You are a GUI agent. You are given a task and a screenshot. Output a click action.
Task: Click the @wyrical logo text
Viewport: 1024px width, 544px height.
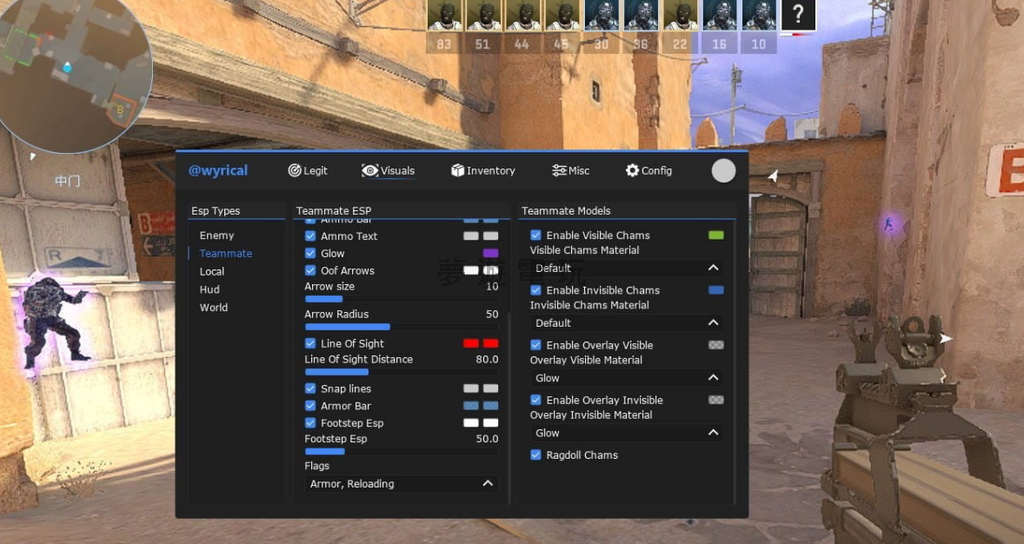point(218,170)
